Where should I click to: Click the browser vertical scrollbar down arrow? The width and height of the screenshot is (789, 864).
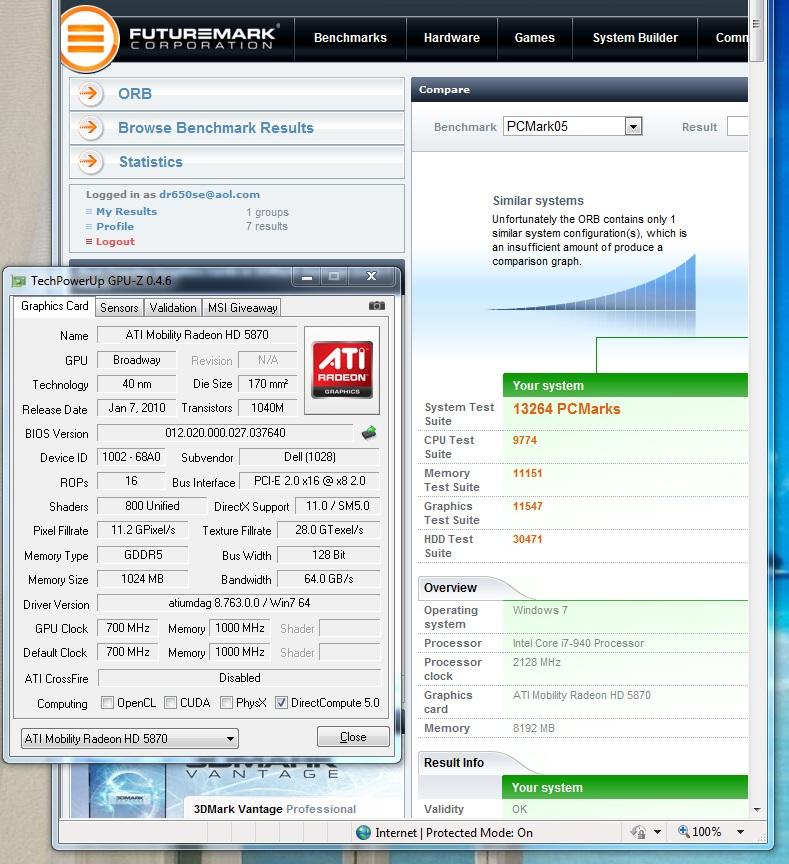click(x=757, y=810)
